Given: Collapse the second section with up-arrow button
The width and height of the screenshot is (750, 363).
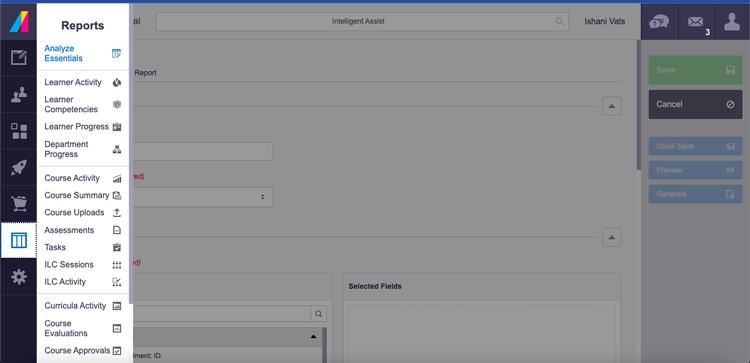Looking at the screenshot, I should tap(611, 237).
